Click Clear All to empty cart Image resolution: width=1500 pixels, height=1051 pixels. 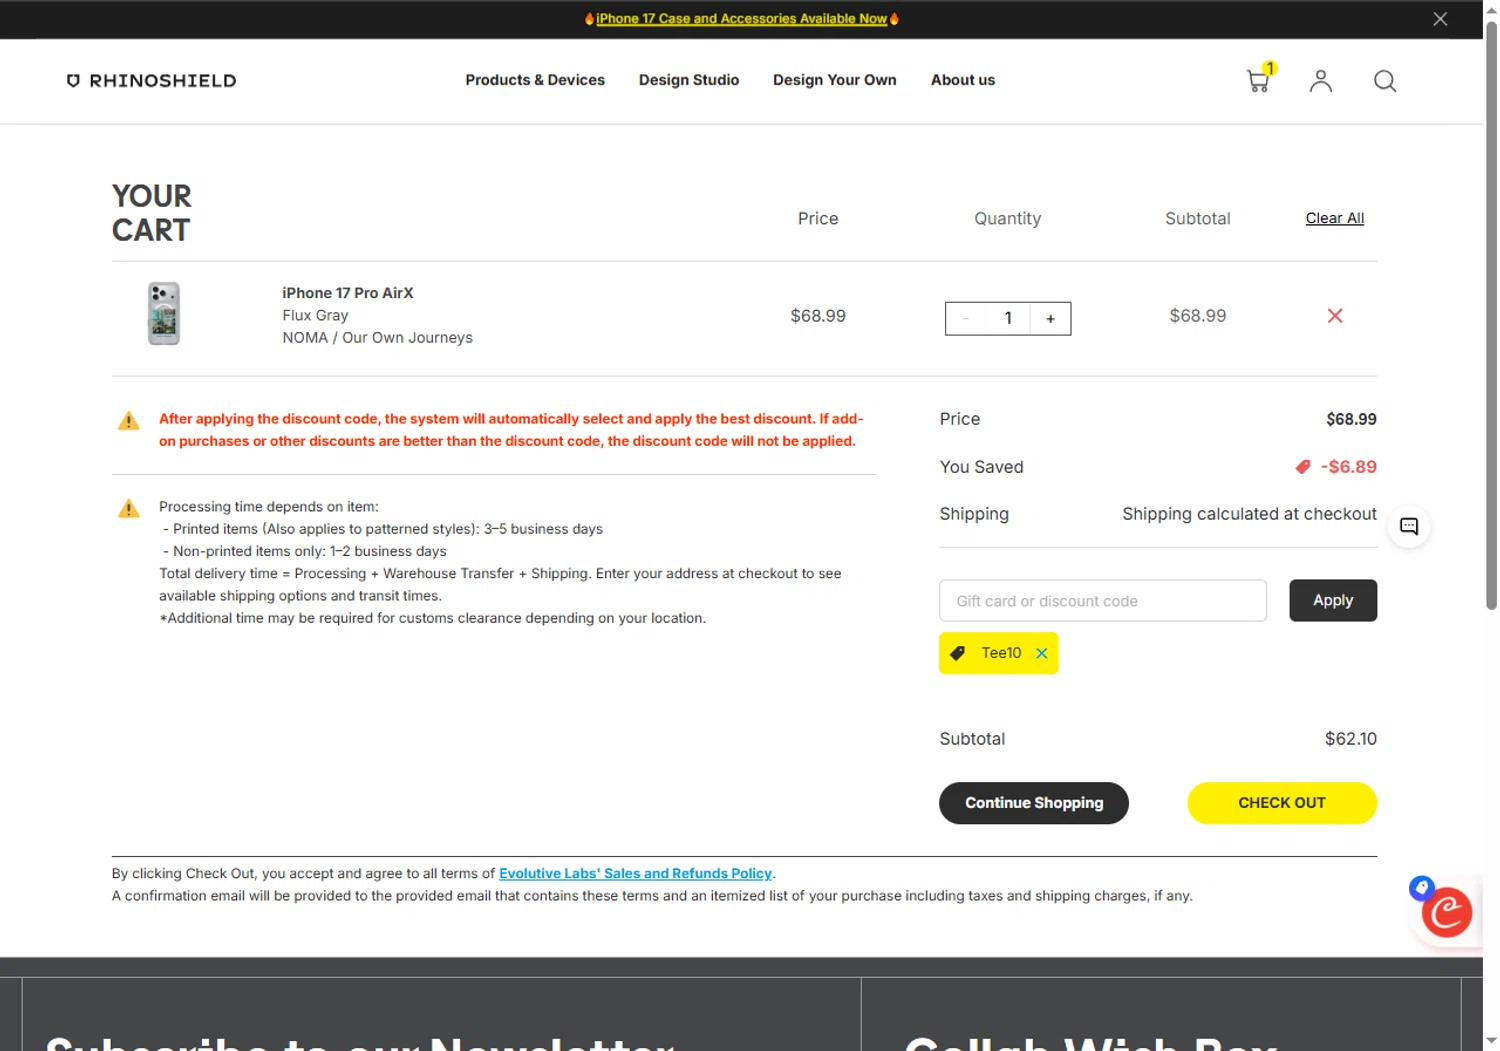pyautogui.click(x=1334, y=218)
